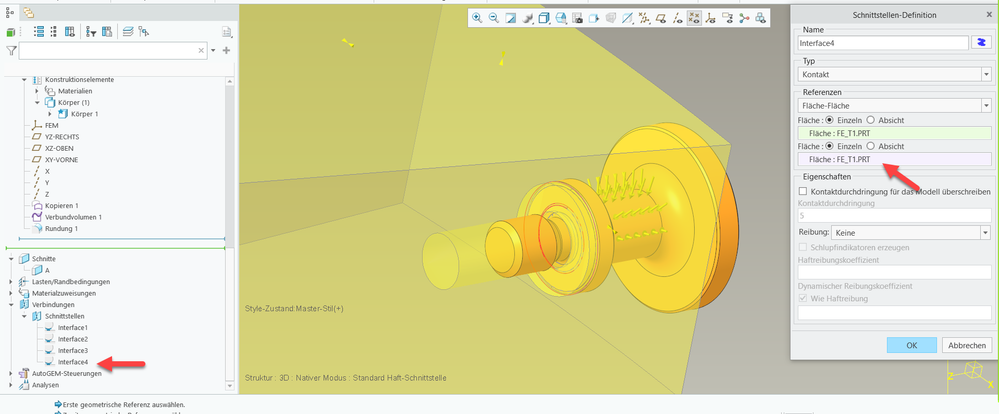The width and height of the screenshot is (999, 414).
Task: Select Einzeln radio for second Fläche
Action: (x=829, y=145)
